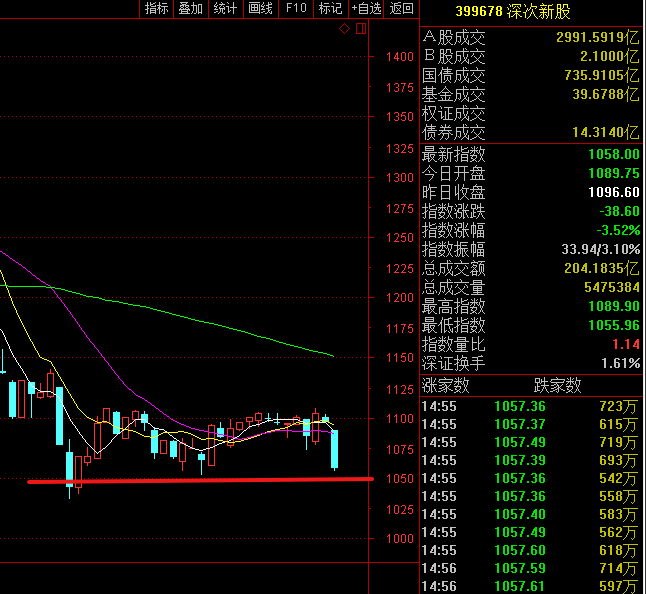The width and height of the screenshot is (646, 594).
Task: Select the 总成交量 value 5475384
Action: point(612,288)
